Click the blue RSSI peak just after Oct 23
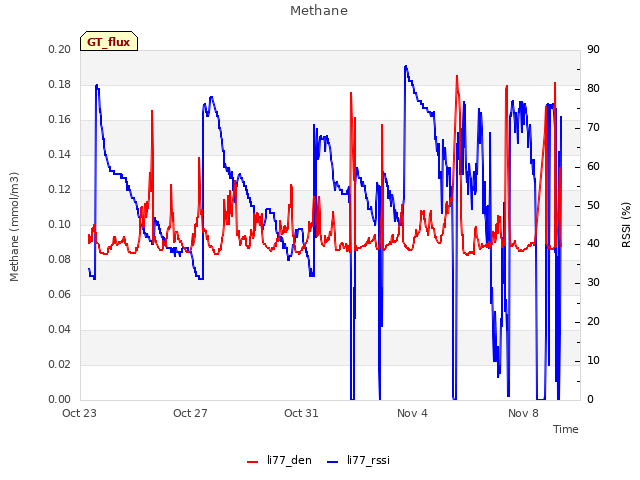 click(x=97, y=85)
